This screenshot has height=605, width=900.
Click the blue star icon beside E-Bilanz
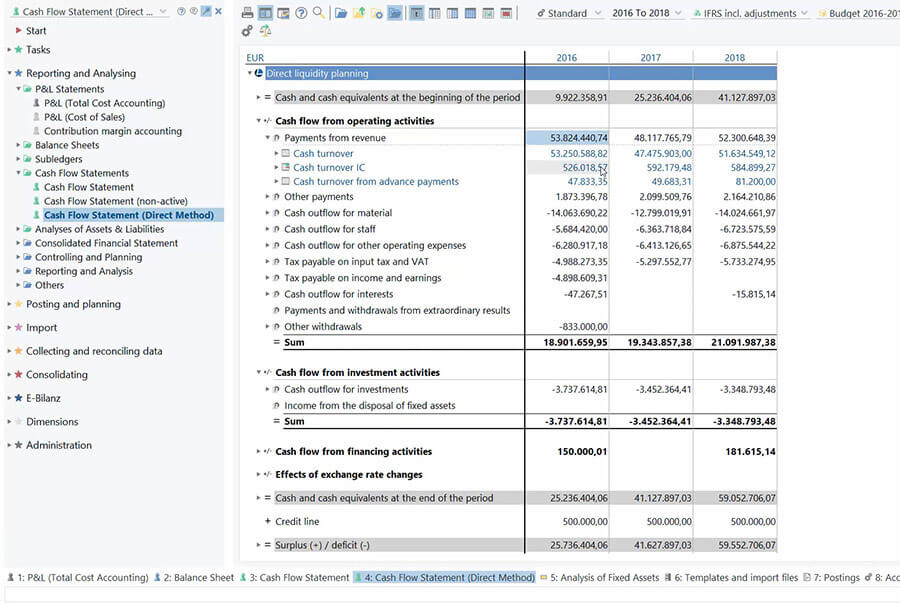[18, 398]
